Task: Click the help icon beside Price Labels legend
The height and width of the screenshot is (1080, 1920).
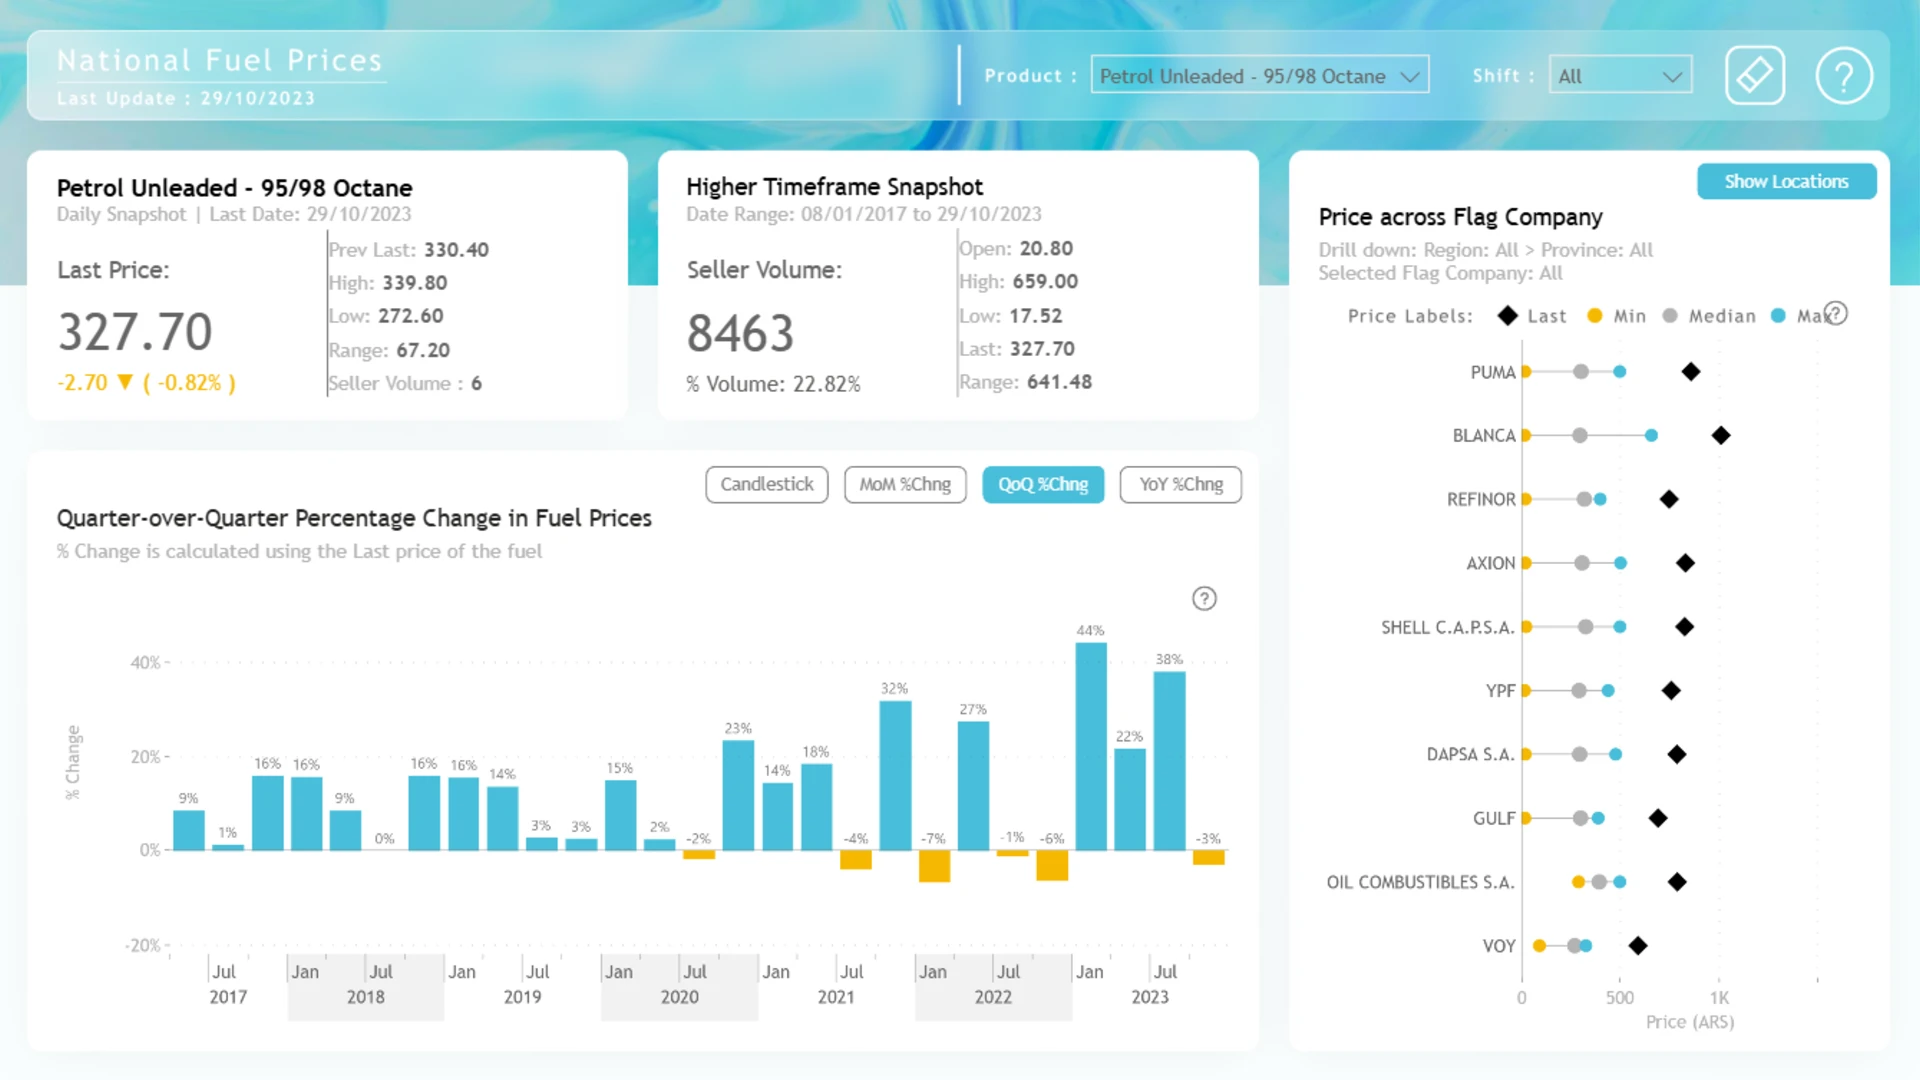Action: tap(1836, 314)
